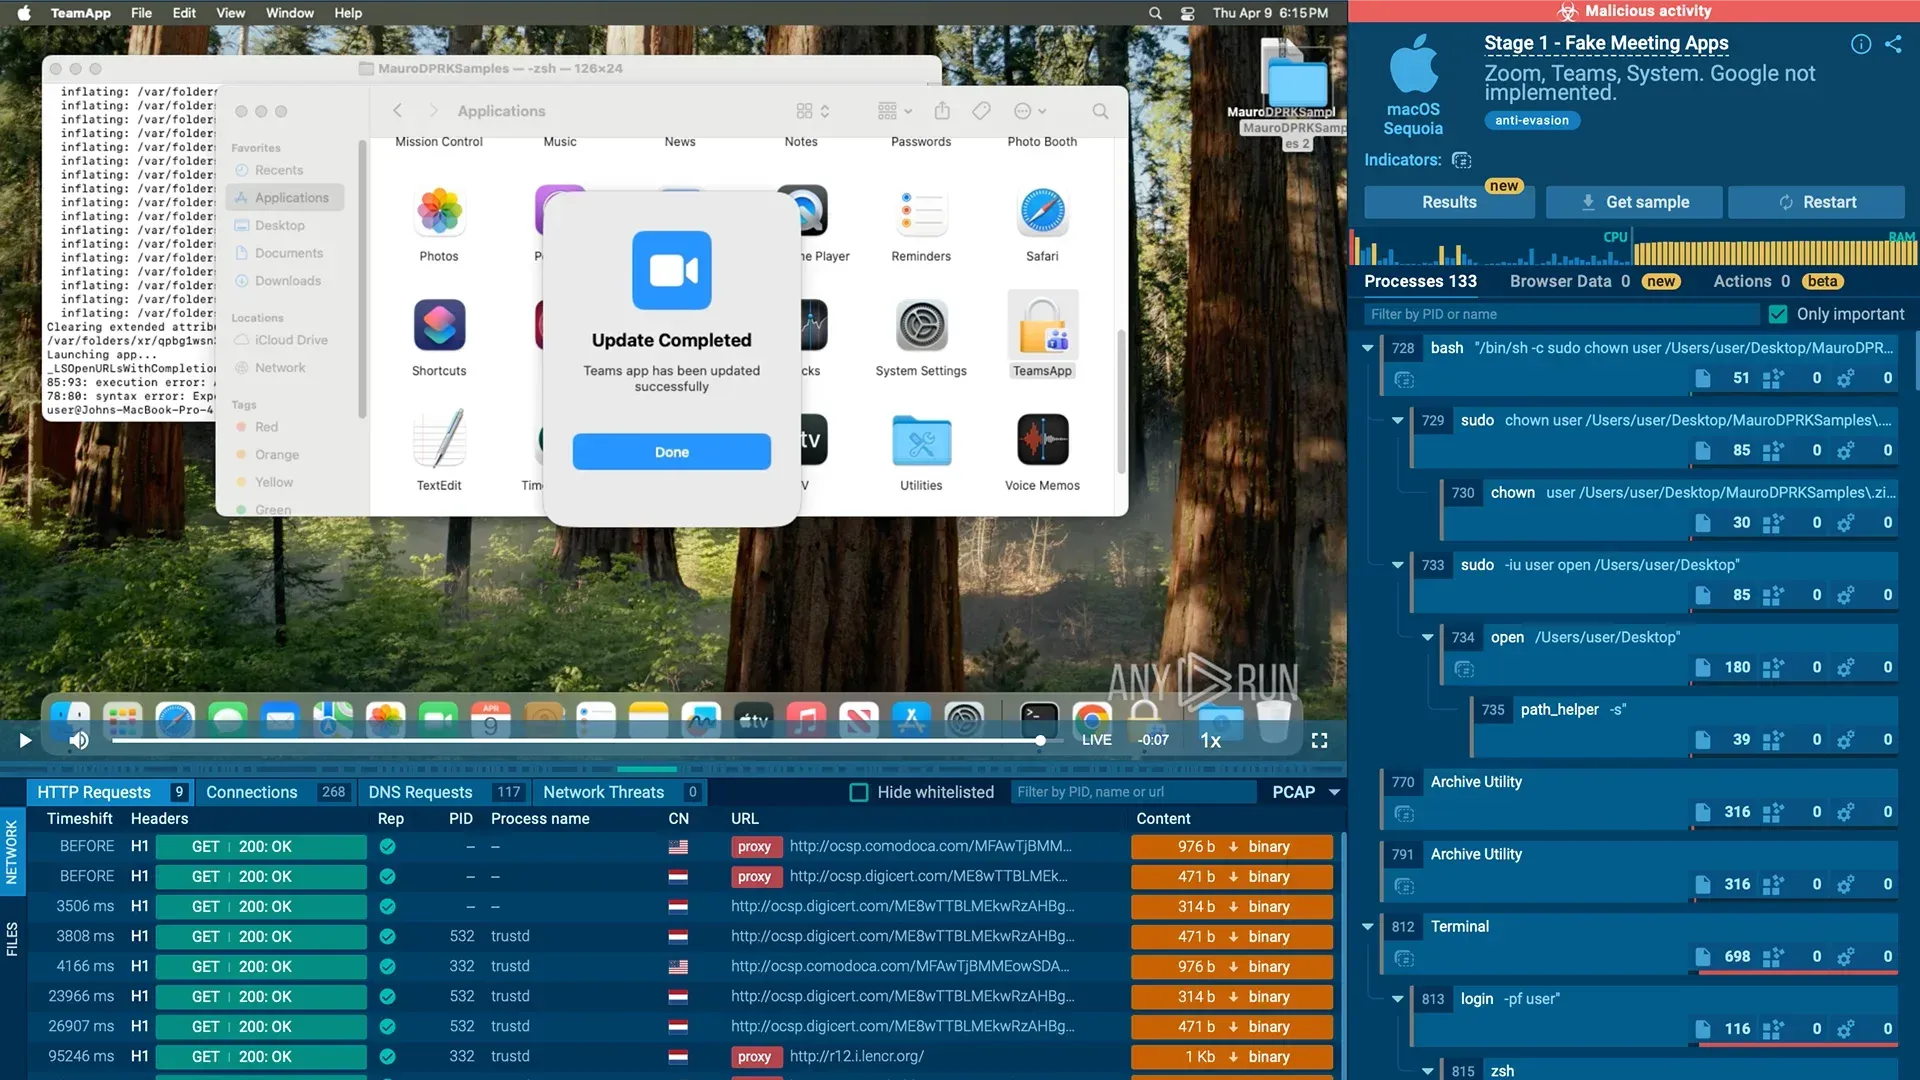1920x1080 pixels.
Task: Collapse process 728 bash tree
Action: point(1367,348)
